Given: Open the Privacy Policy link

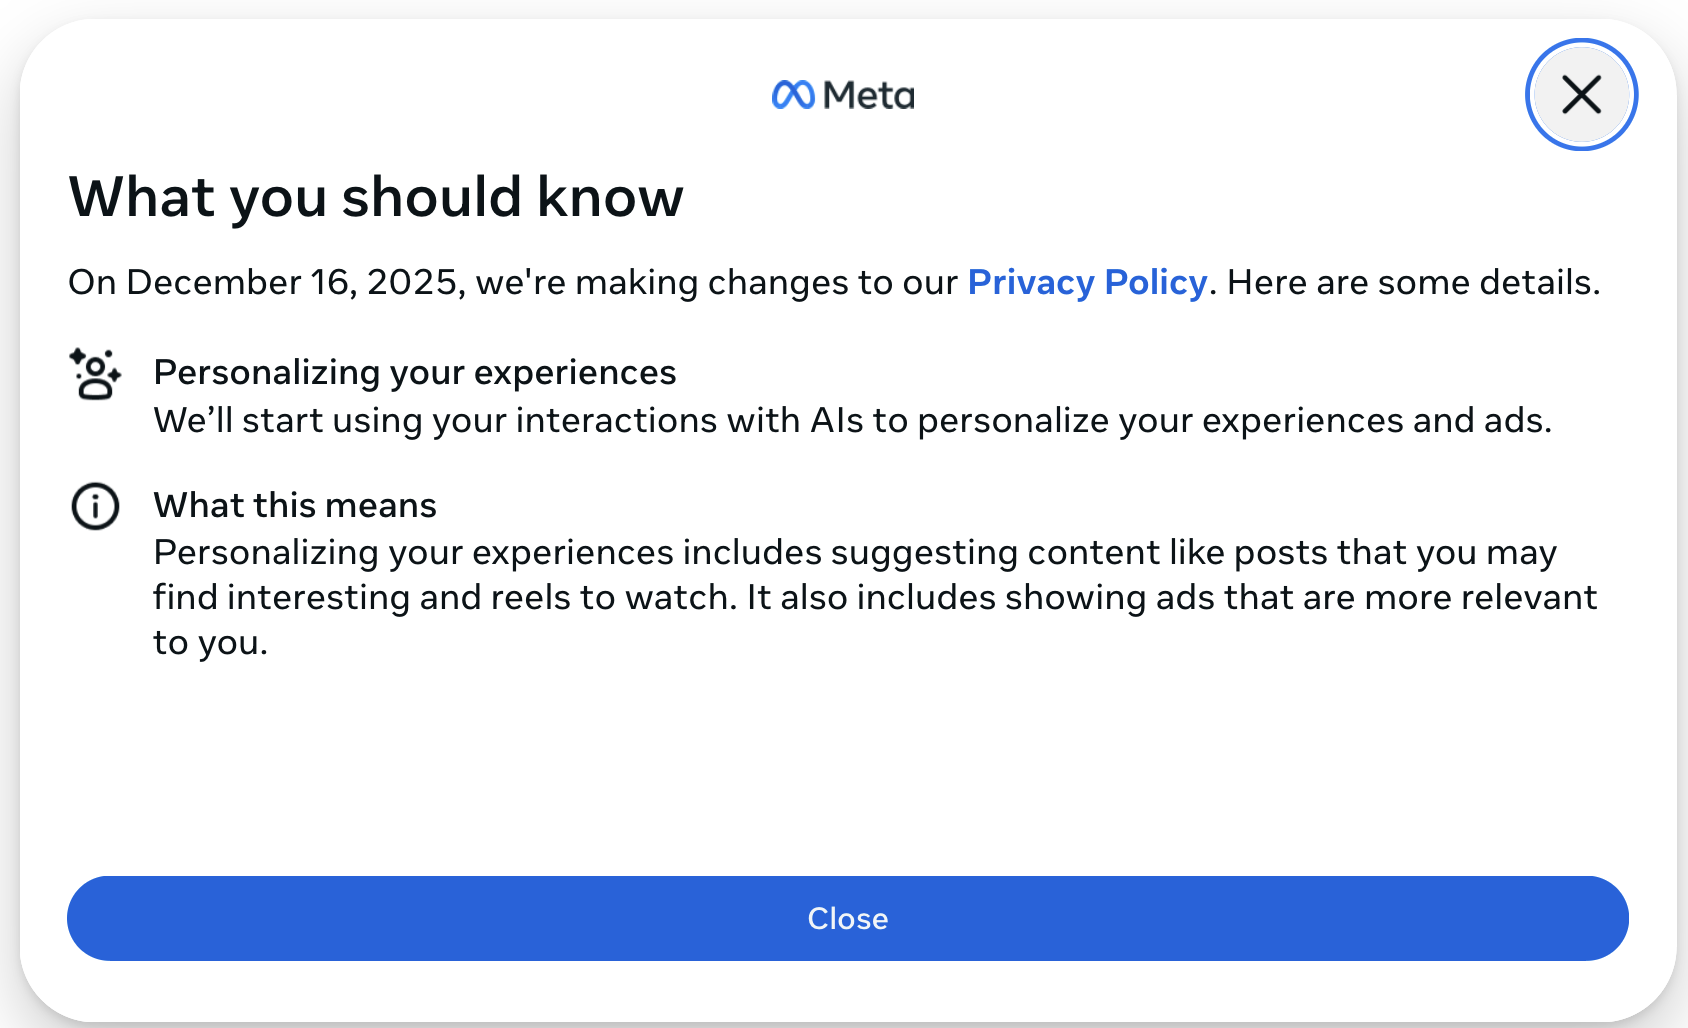Looking at the screenshot, I should click(1087, 282).
